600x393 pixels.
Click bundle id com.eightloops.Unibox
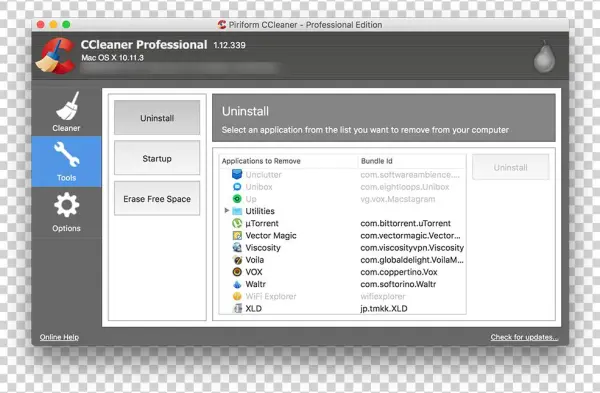tap(405, 187)
